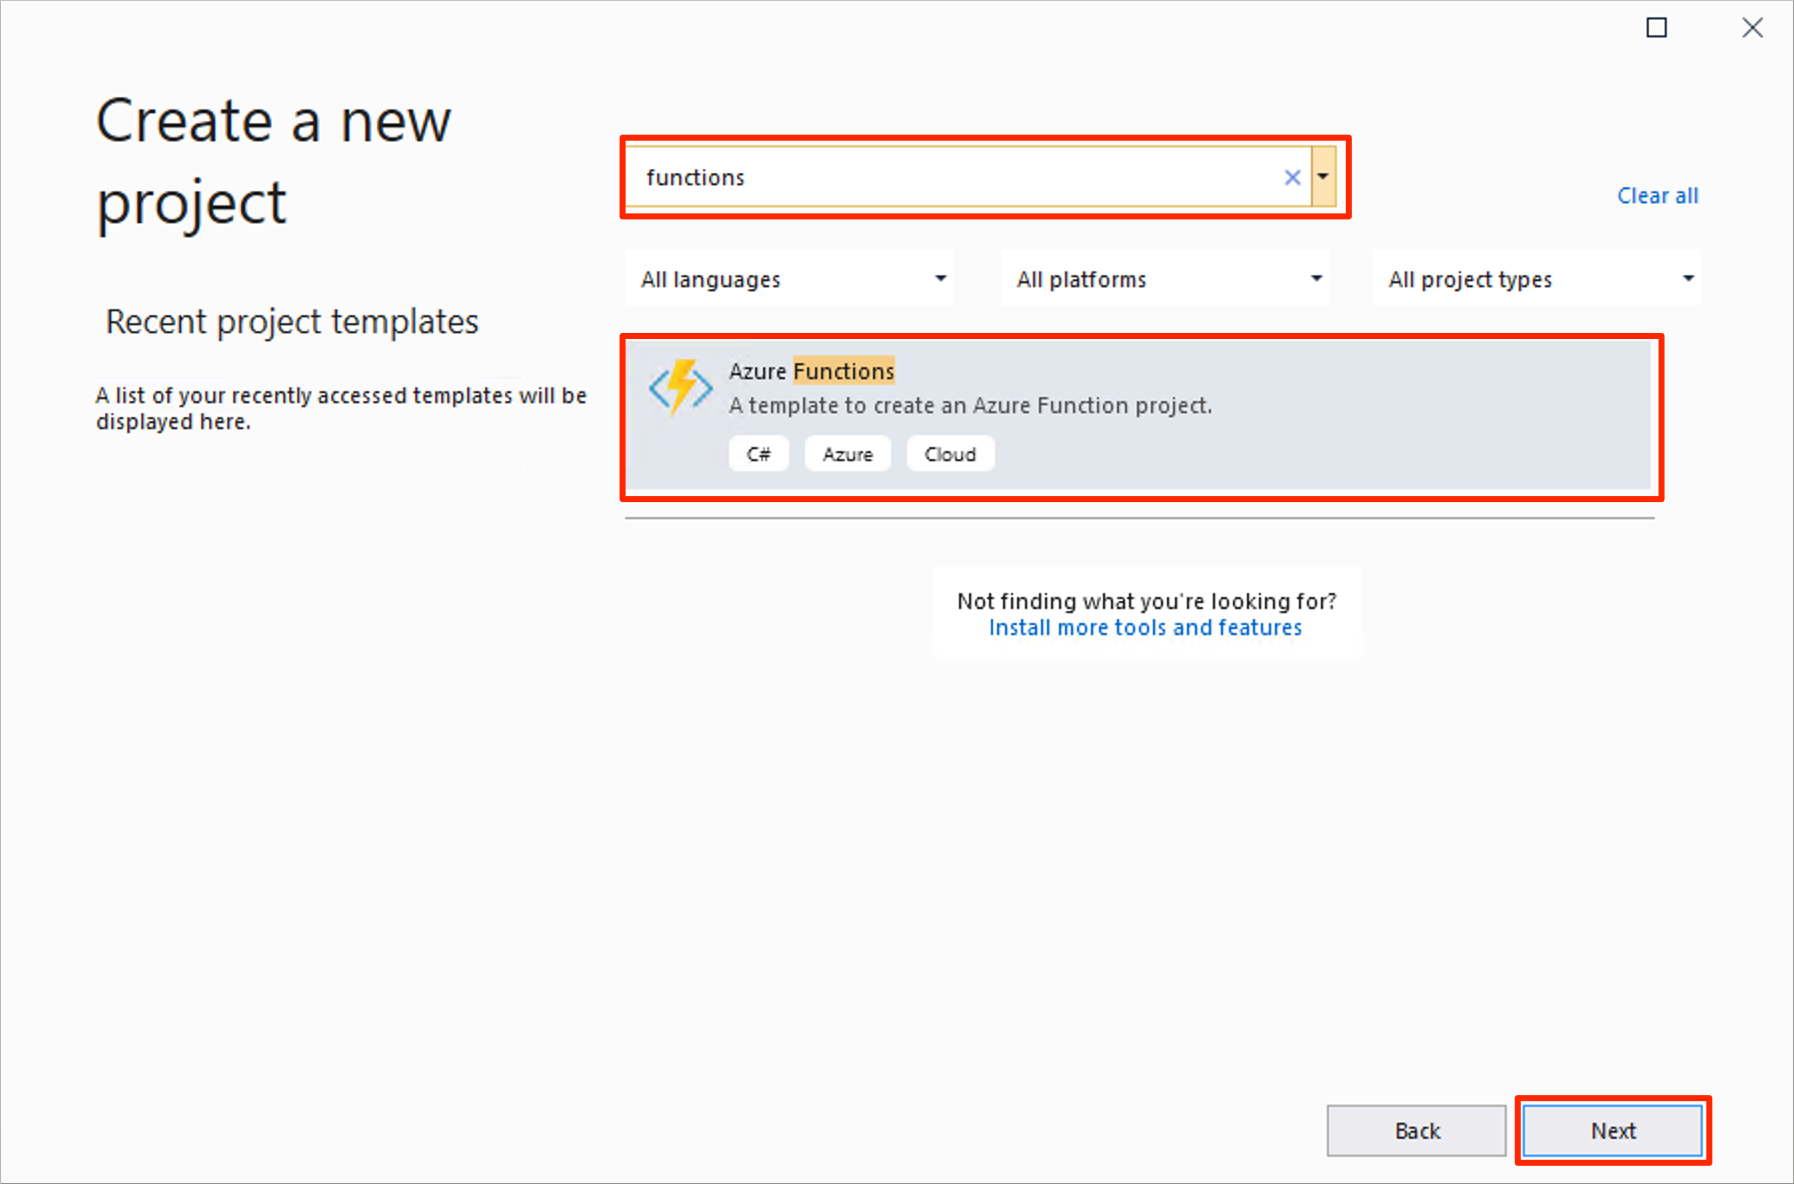The image size is (1794, 1184).
Task: Click the 'Not finding what you're looking for?' text
Action: [x=1146, y=601]
